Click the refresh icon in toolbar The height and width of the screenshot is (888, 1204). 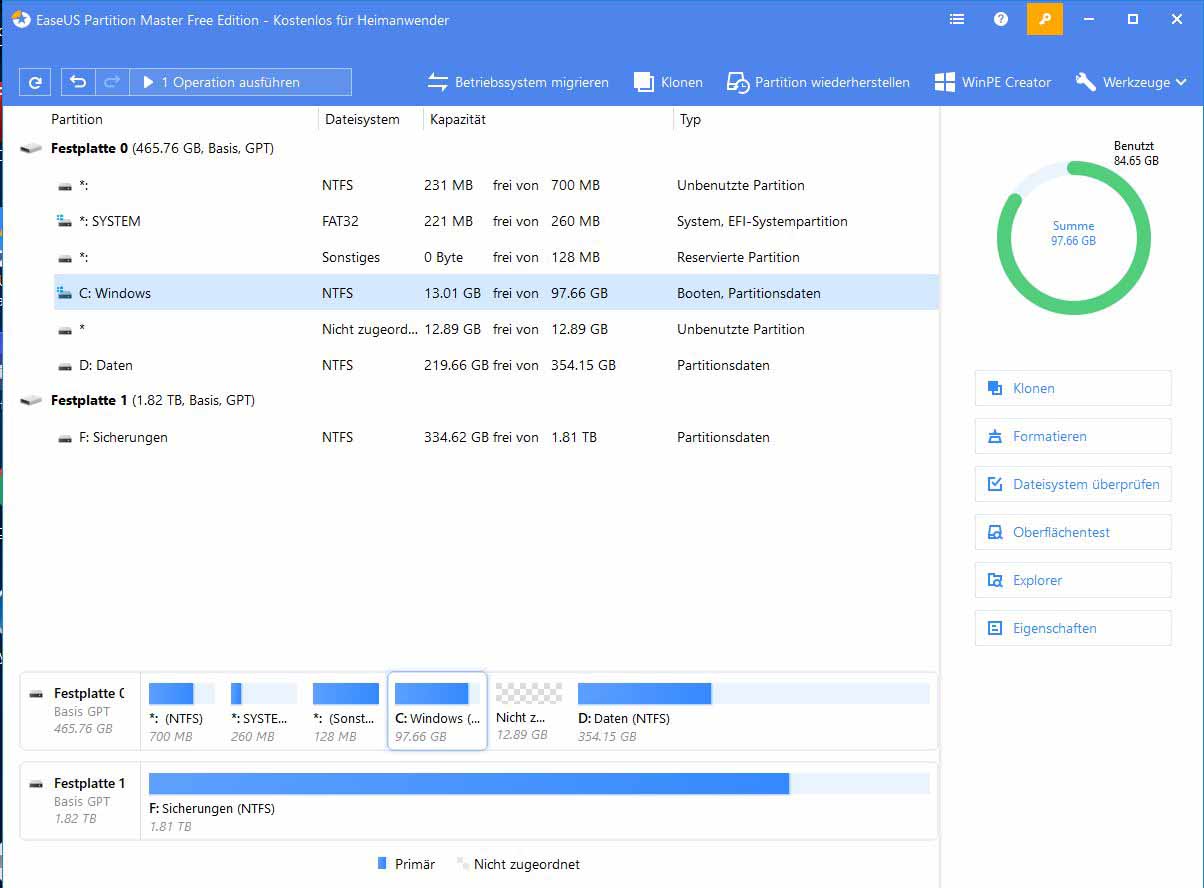[x=35, y=82]
